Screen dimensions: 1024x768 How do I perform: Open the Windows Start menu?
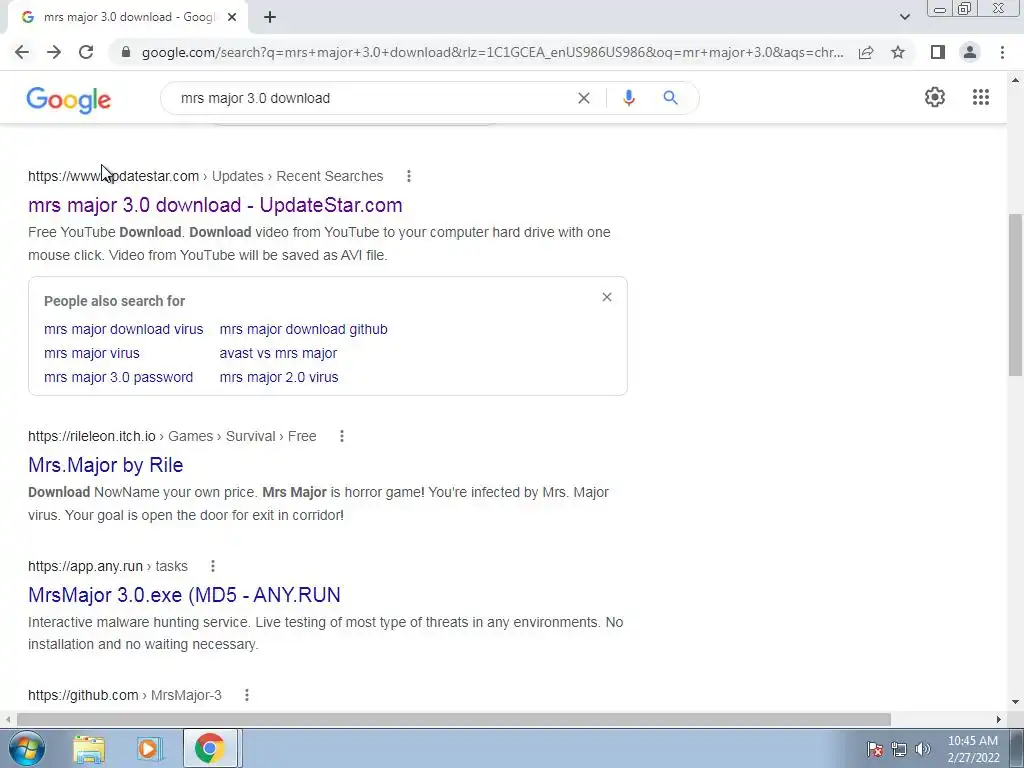tap(27, 748)
